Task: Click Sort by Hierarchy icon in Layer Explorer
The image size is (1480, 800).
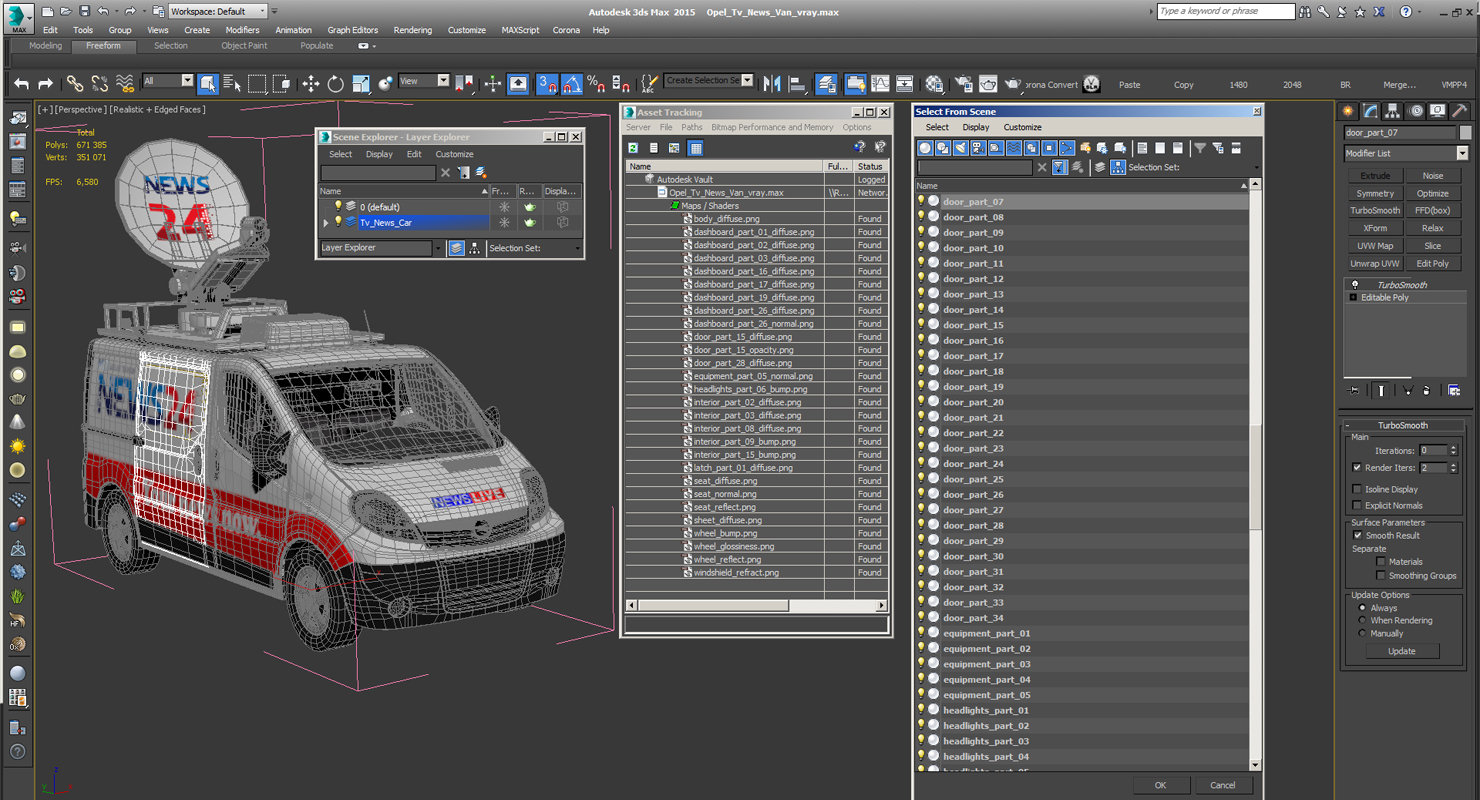Action: pyautogui.click(x=474, y=248)
